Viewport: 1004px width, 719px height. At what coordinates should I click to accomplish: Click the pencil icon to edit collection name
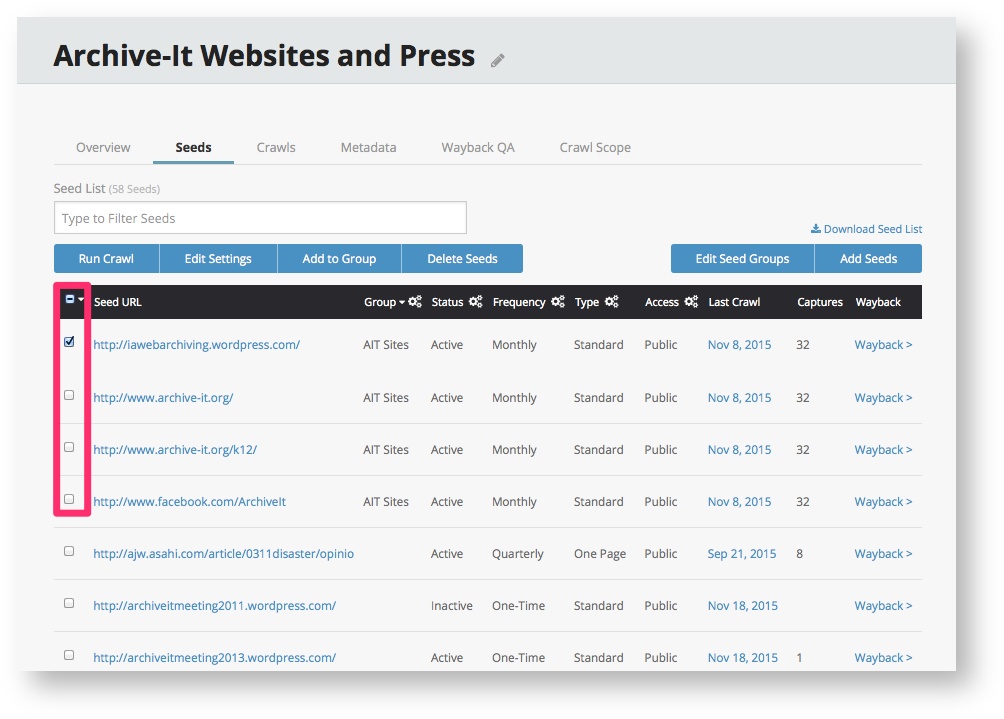(x=497, y=60)
